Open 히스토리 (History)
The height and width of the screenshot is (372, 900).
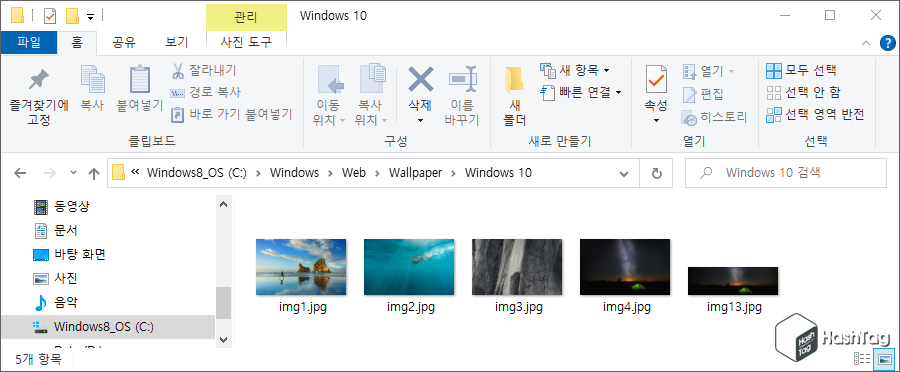tap(715, 118)
